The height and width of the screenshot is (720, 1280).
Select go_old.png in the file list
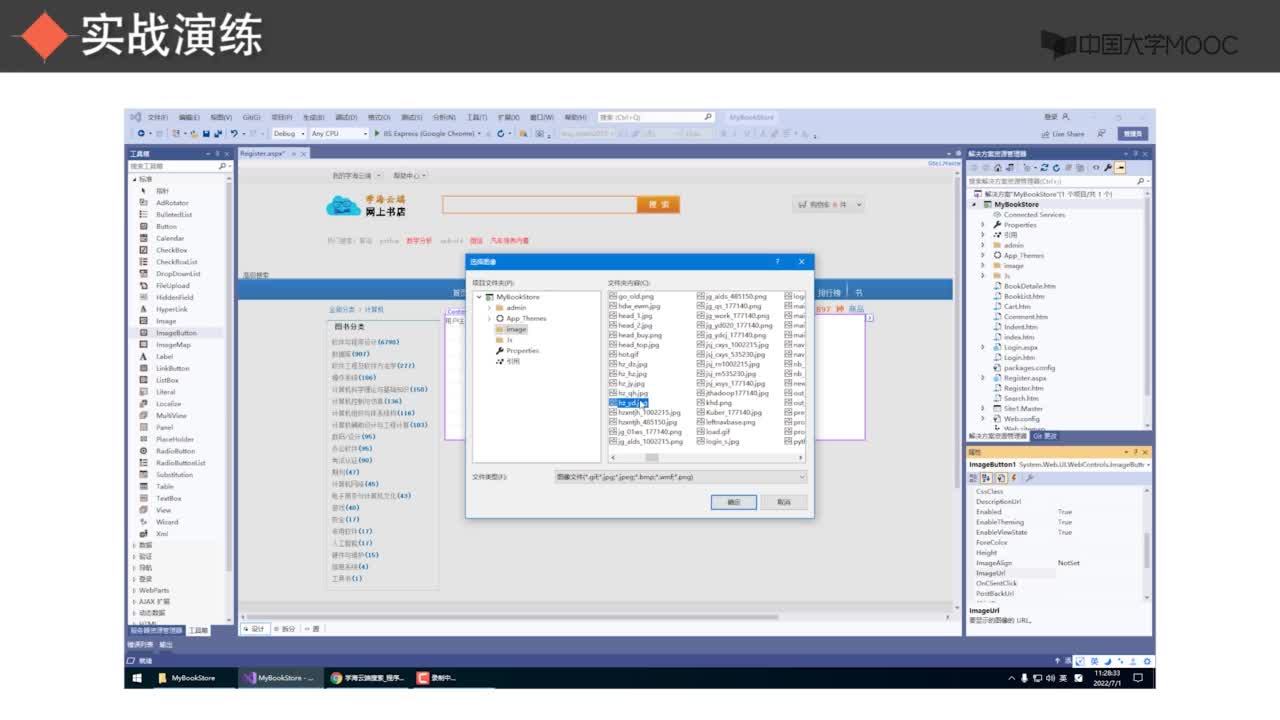(631, 296)
